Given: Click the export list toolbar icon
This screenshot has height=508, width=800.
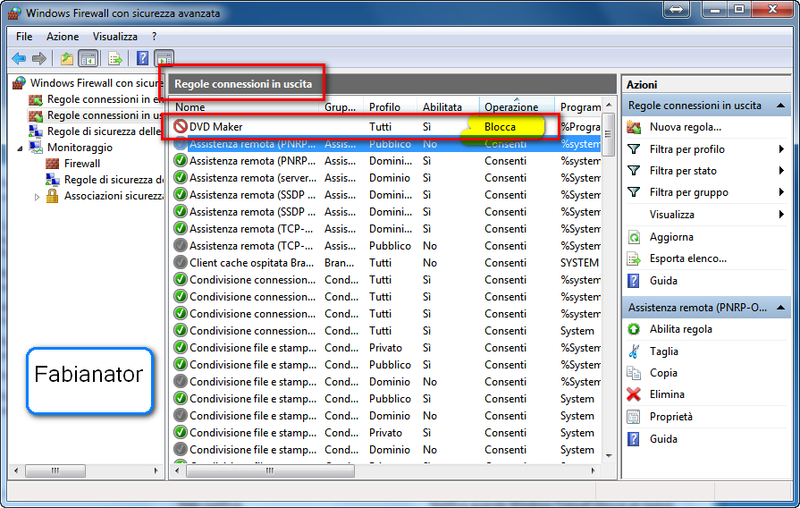Looking at the screenshot, I should [x=115, y=59].
